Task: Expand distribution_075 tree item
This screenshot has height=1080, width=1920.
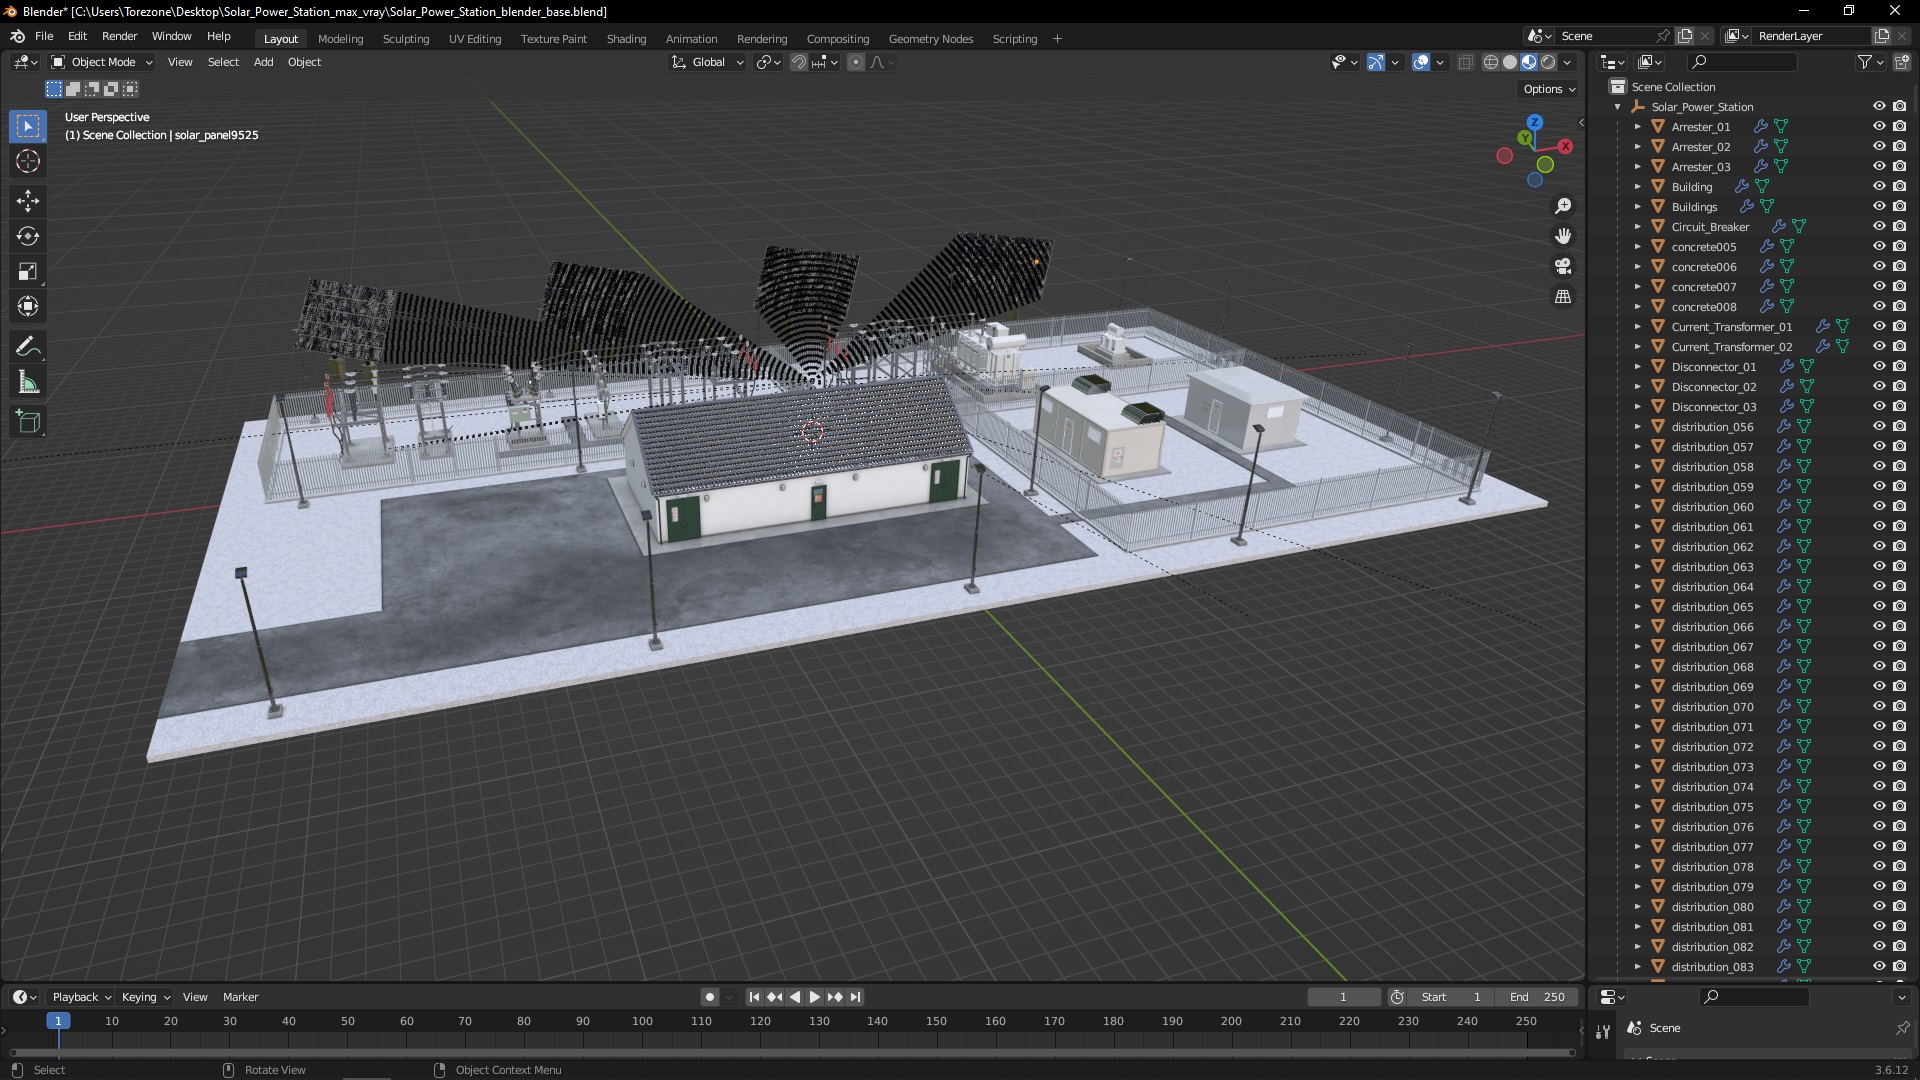Action: pos(1637,807)
